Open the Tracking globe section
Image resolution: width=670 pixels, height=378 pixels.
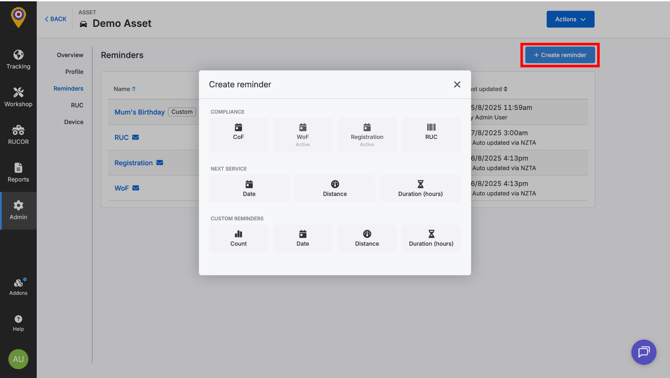18,60
